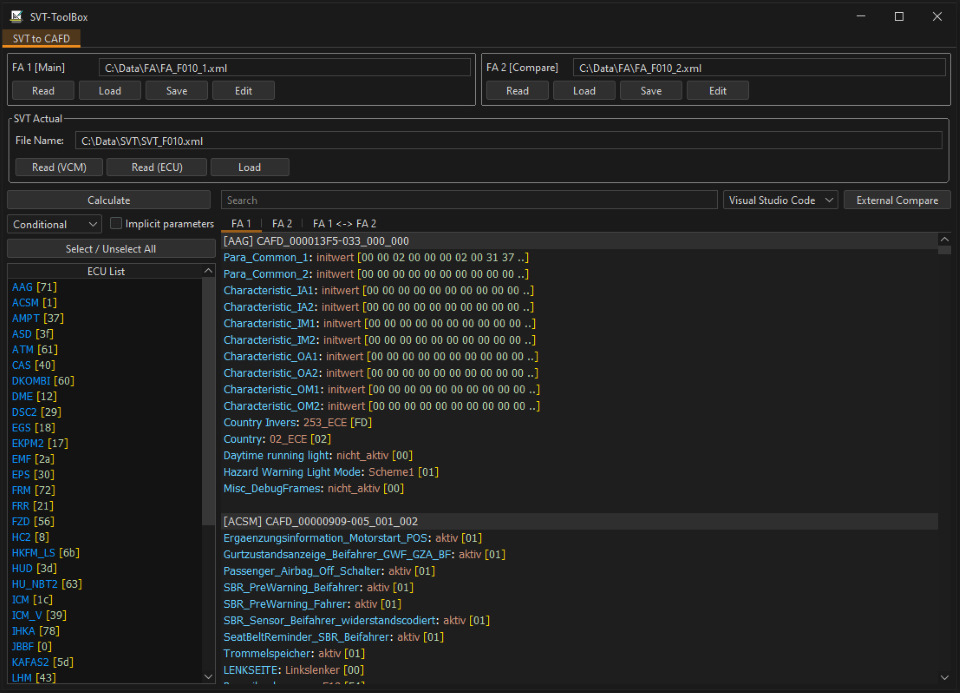Select the SVT to CAFD tab

tap(41, 38)
